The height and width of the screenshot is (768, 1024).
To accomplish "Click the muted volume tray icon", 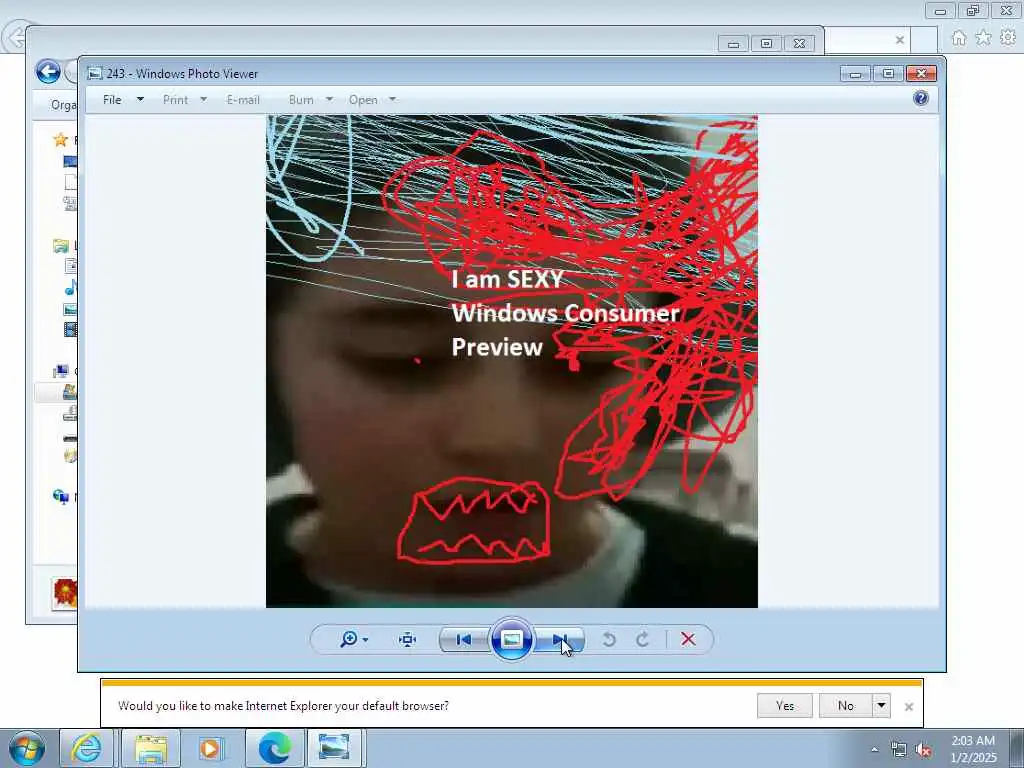I will pos(923,750).
